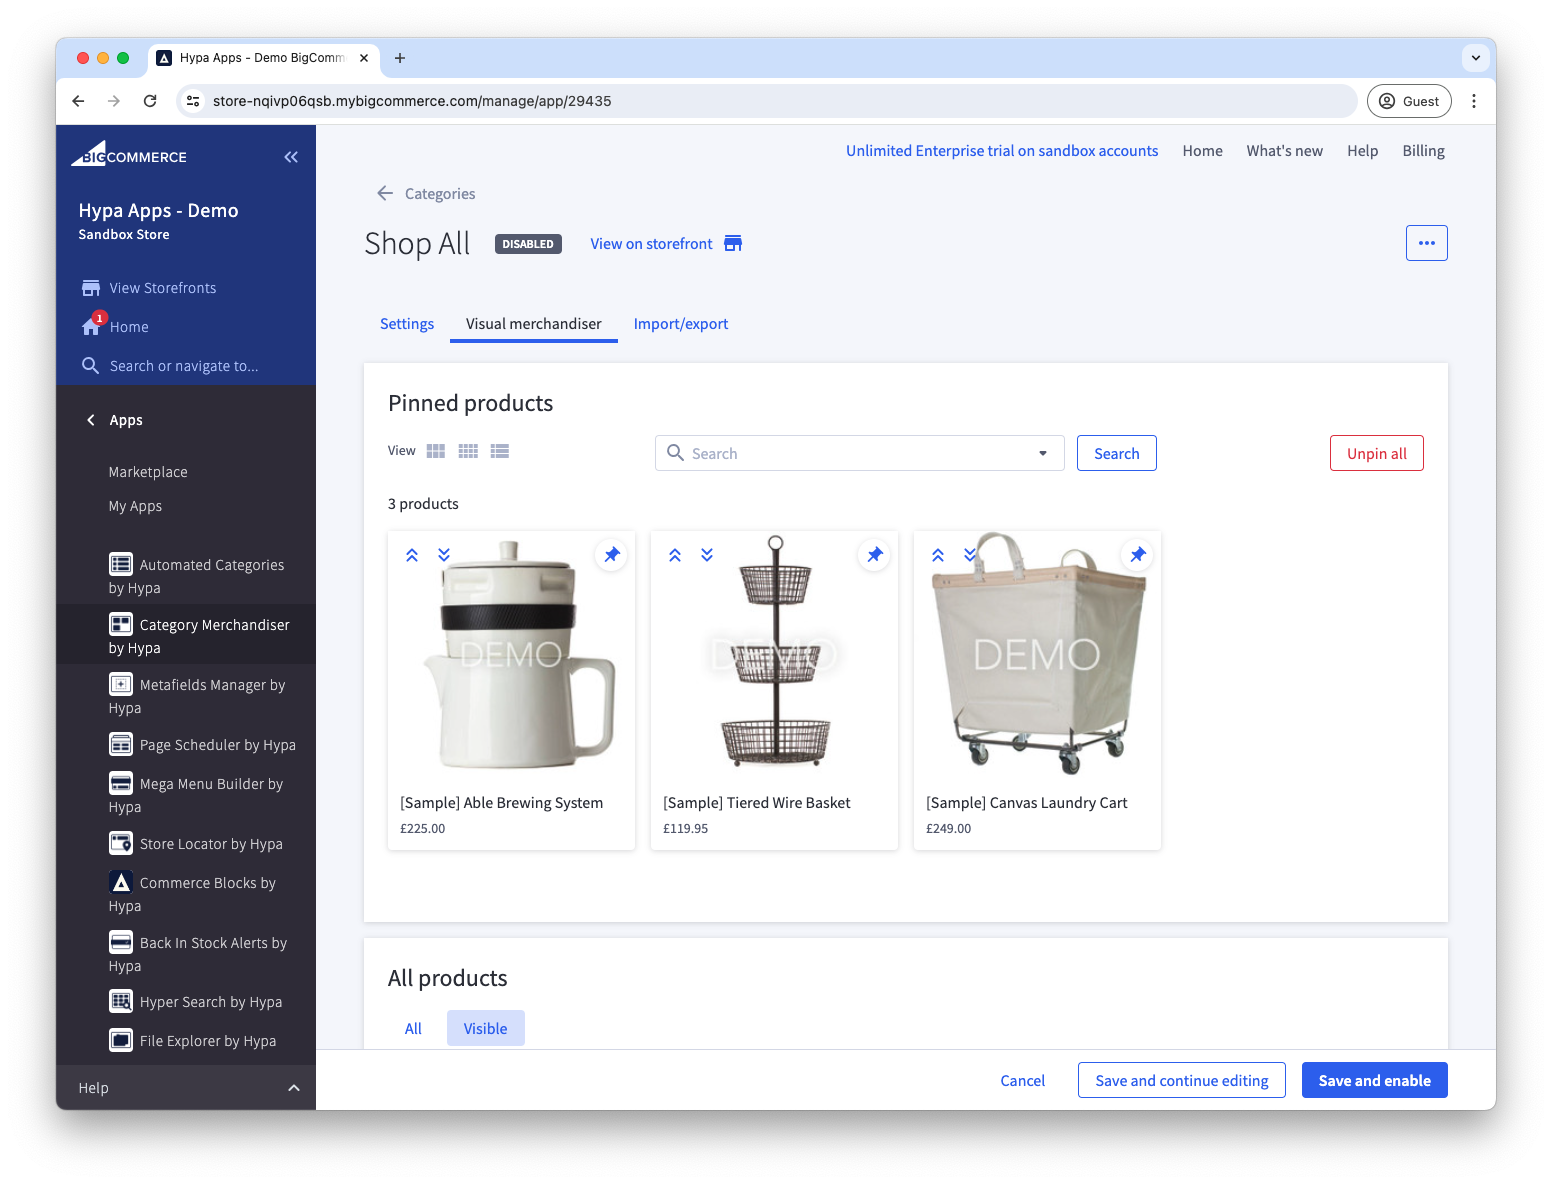Open the Import/export tab
The image size is (1552, 1184).
(681, 324)
